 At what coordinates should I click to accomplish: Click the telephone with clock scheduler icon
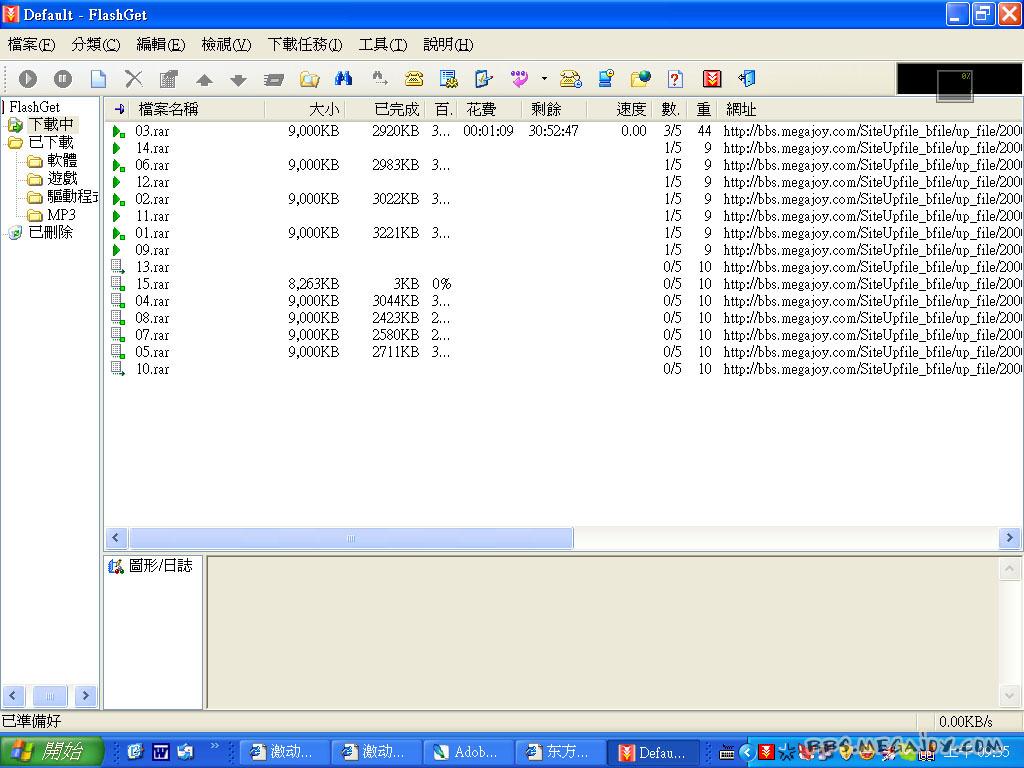(x=571, y=79)
